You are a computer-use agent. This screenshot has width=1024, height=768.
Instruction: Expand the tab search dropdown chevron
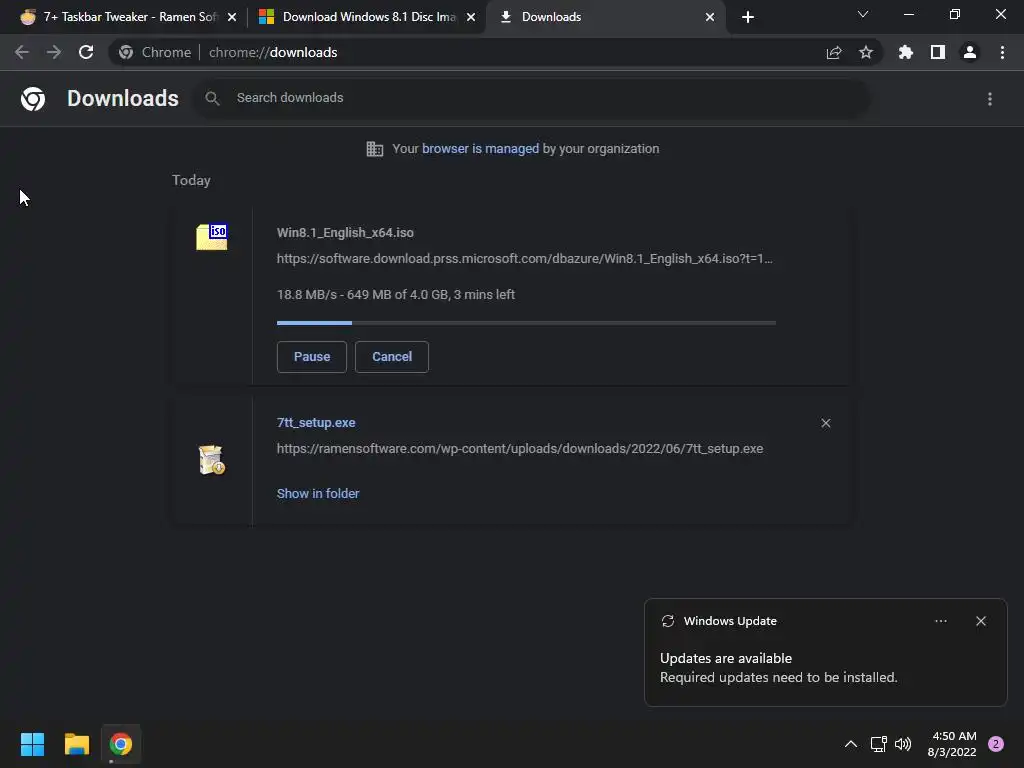click(863, 14)
